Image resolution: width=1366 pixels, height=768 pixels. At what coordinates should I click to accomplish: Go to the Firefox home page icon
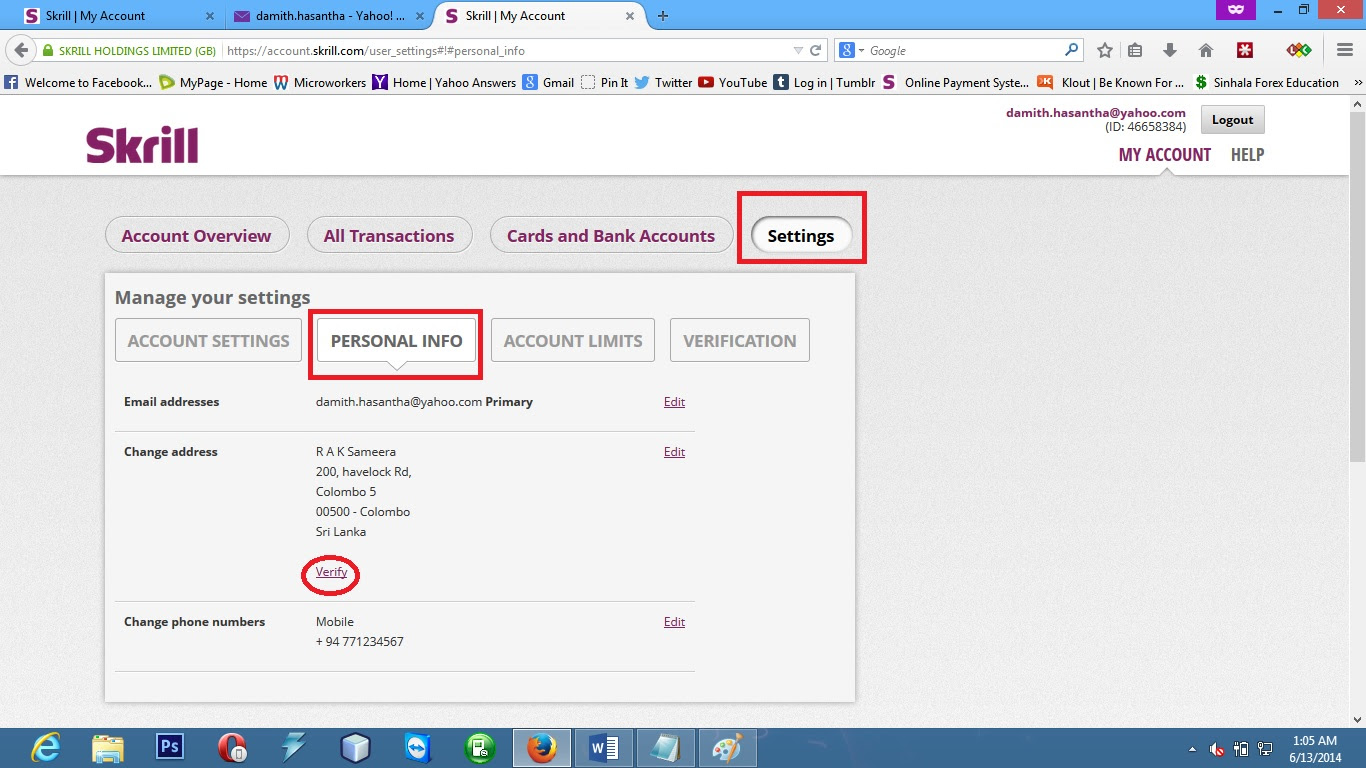coord(1206,50)
